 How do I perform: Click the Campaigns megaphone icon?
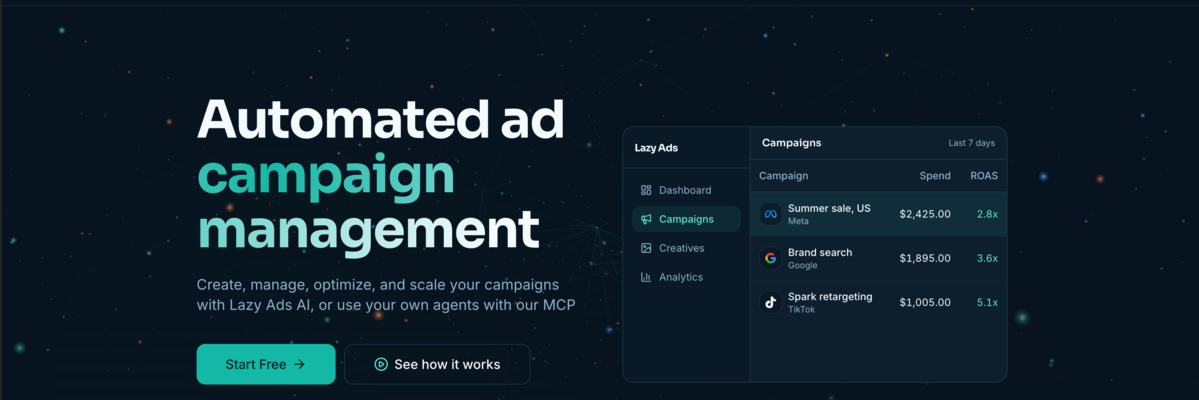click(x=646, y=219)
